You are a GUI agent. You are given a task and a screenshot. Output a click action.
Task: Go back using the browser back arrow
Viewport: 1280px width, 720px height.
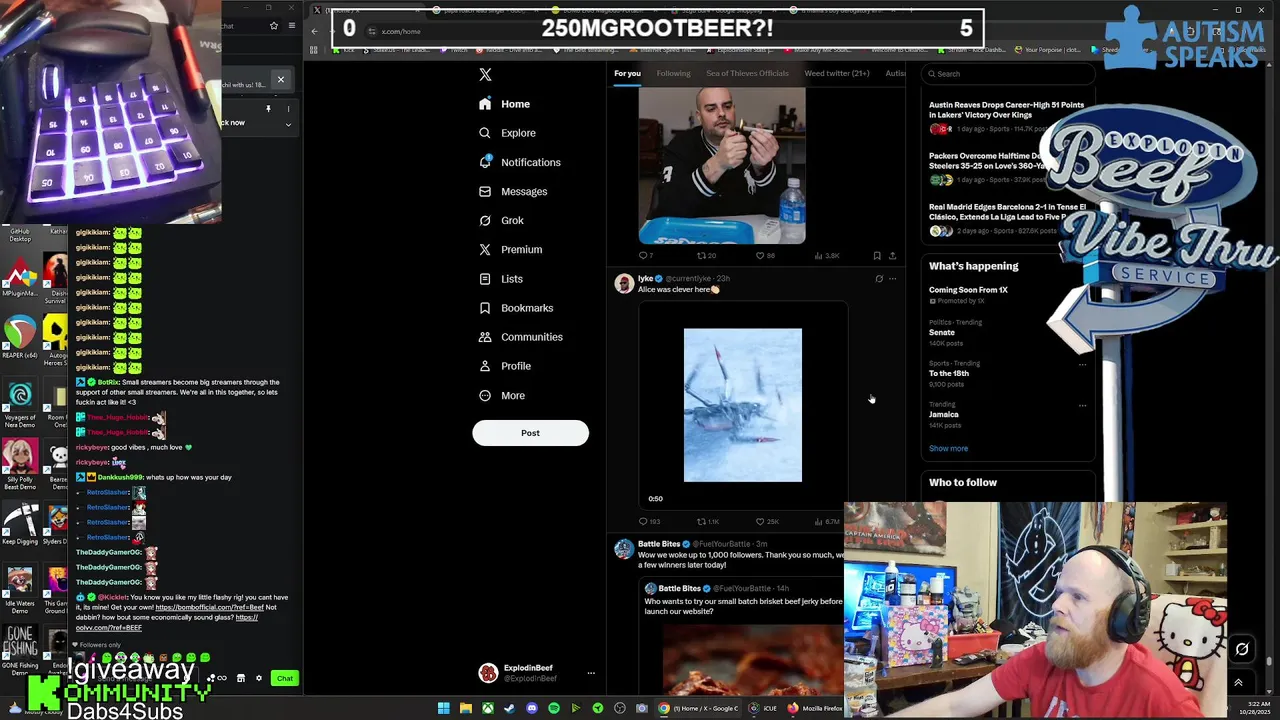314,31
